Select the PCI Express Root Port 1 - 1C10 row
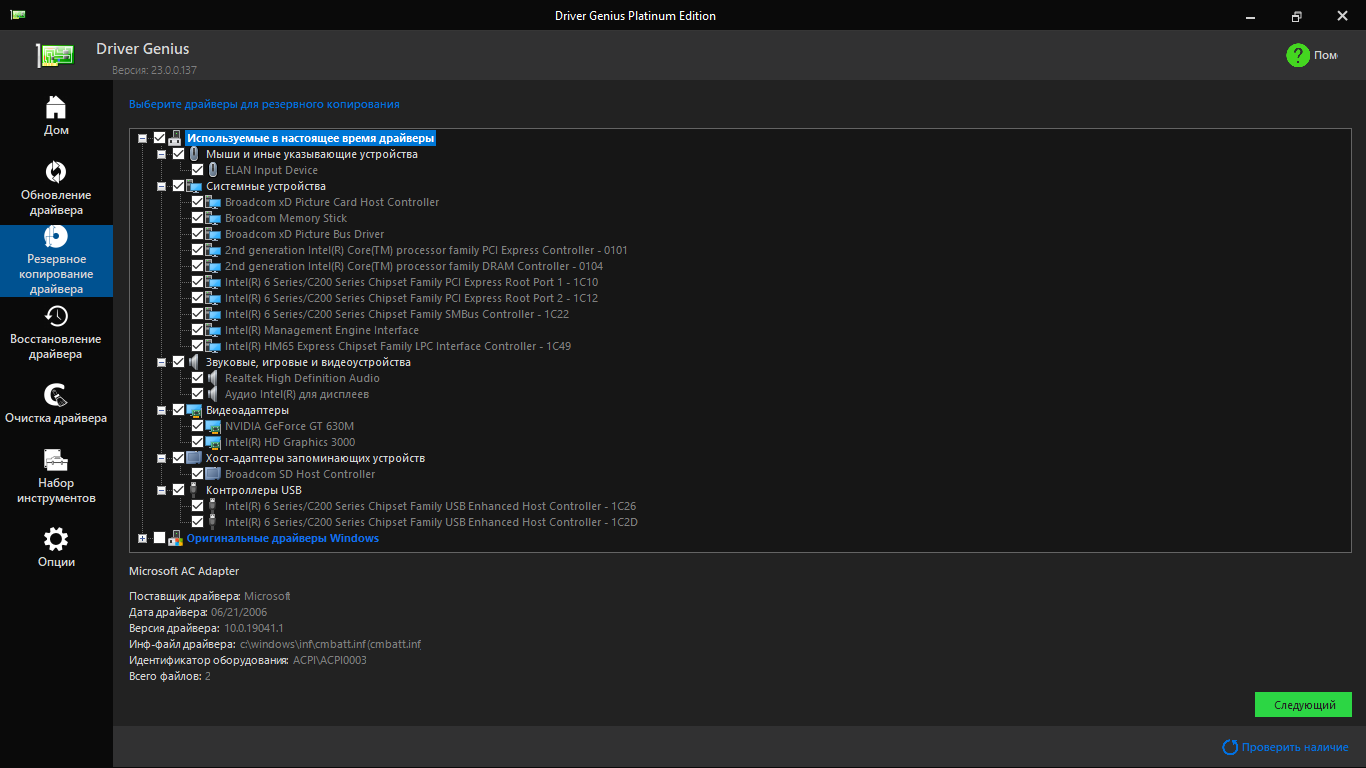This screenshot has height=768, width=1366. click(412, 282)
